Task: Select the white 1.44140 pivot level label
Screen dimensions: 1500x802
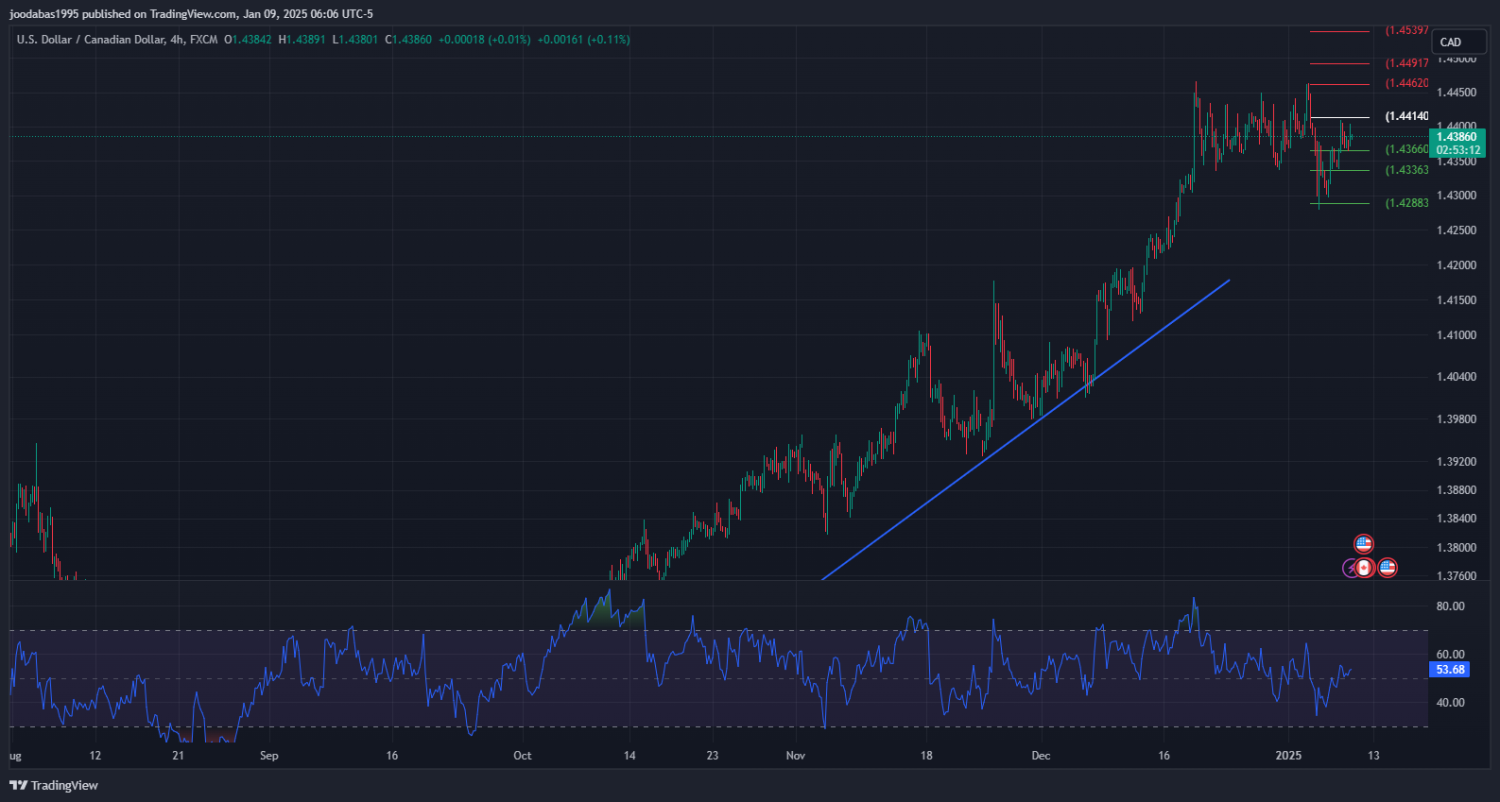Action: point(1406,117)
